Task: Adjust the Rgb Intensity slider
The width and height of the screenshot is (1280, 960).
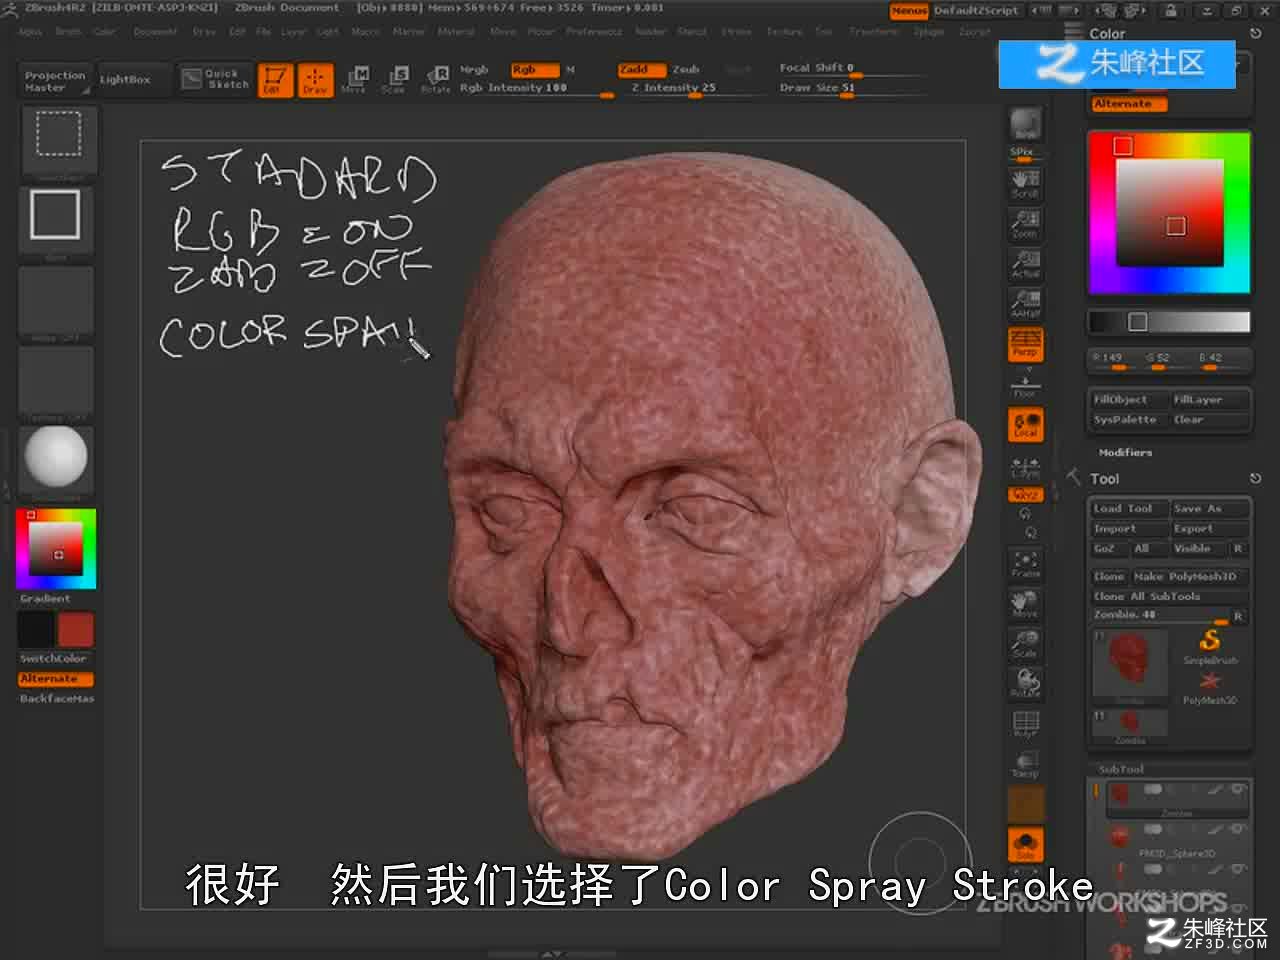Action: 536,88
